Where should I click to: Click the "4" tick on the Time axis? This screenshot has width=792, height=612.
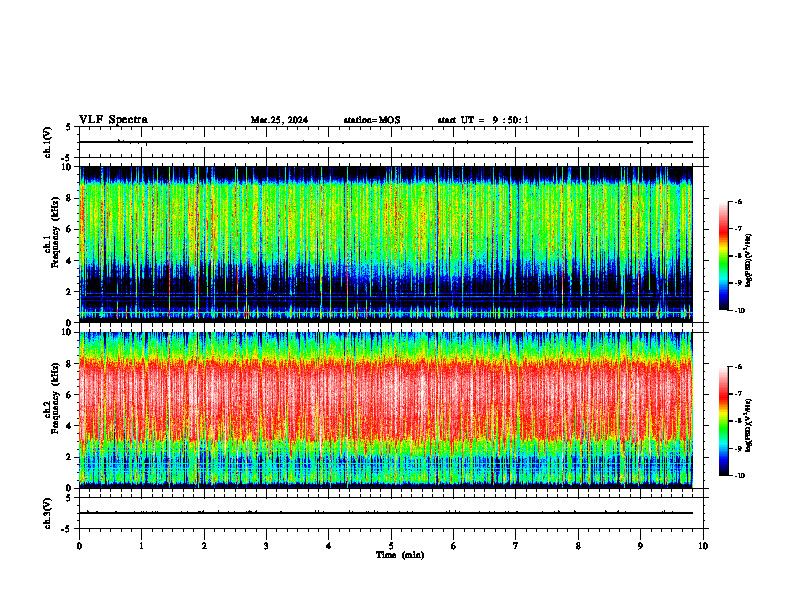pos(329,546)
